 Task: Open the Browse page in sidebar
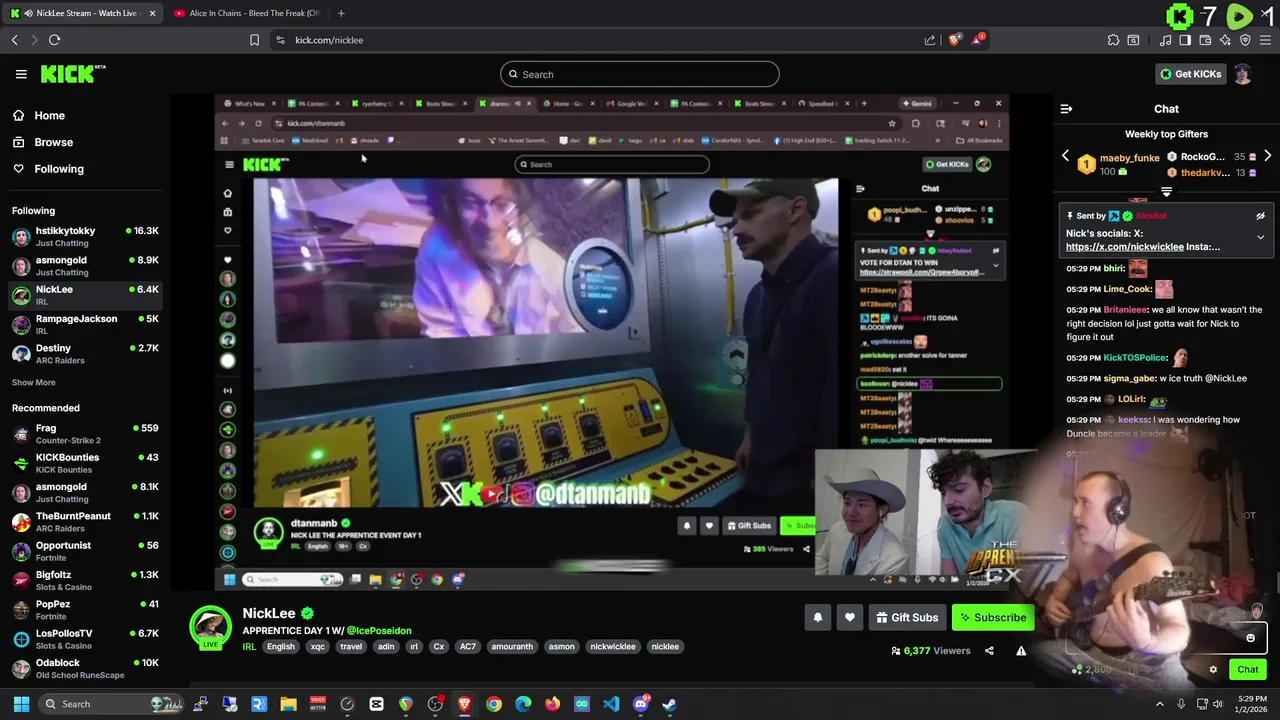click(x=53, y=142)
